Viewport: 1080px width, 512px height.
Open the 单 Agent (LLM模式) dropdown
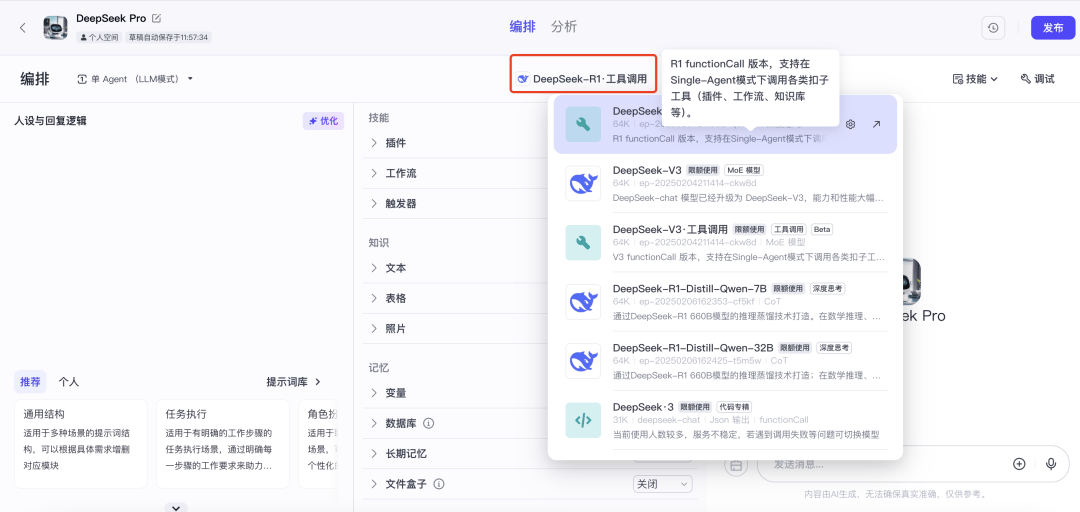135,79
